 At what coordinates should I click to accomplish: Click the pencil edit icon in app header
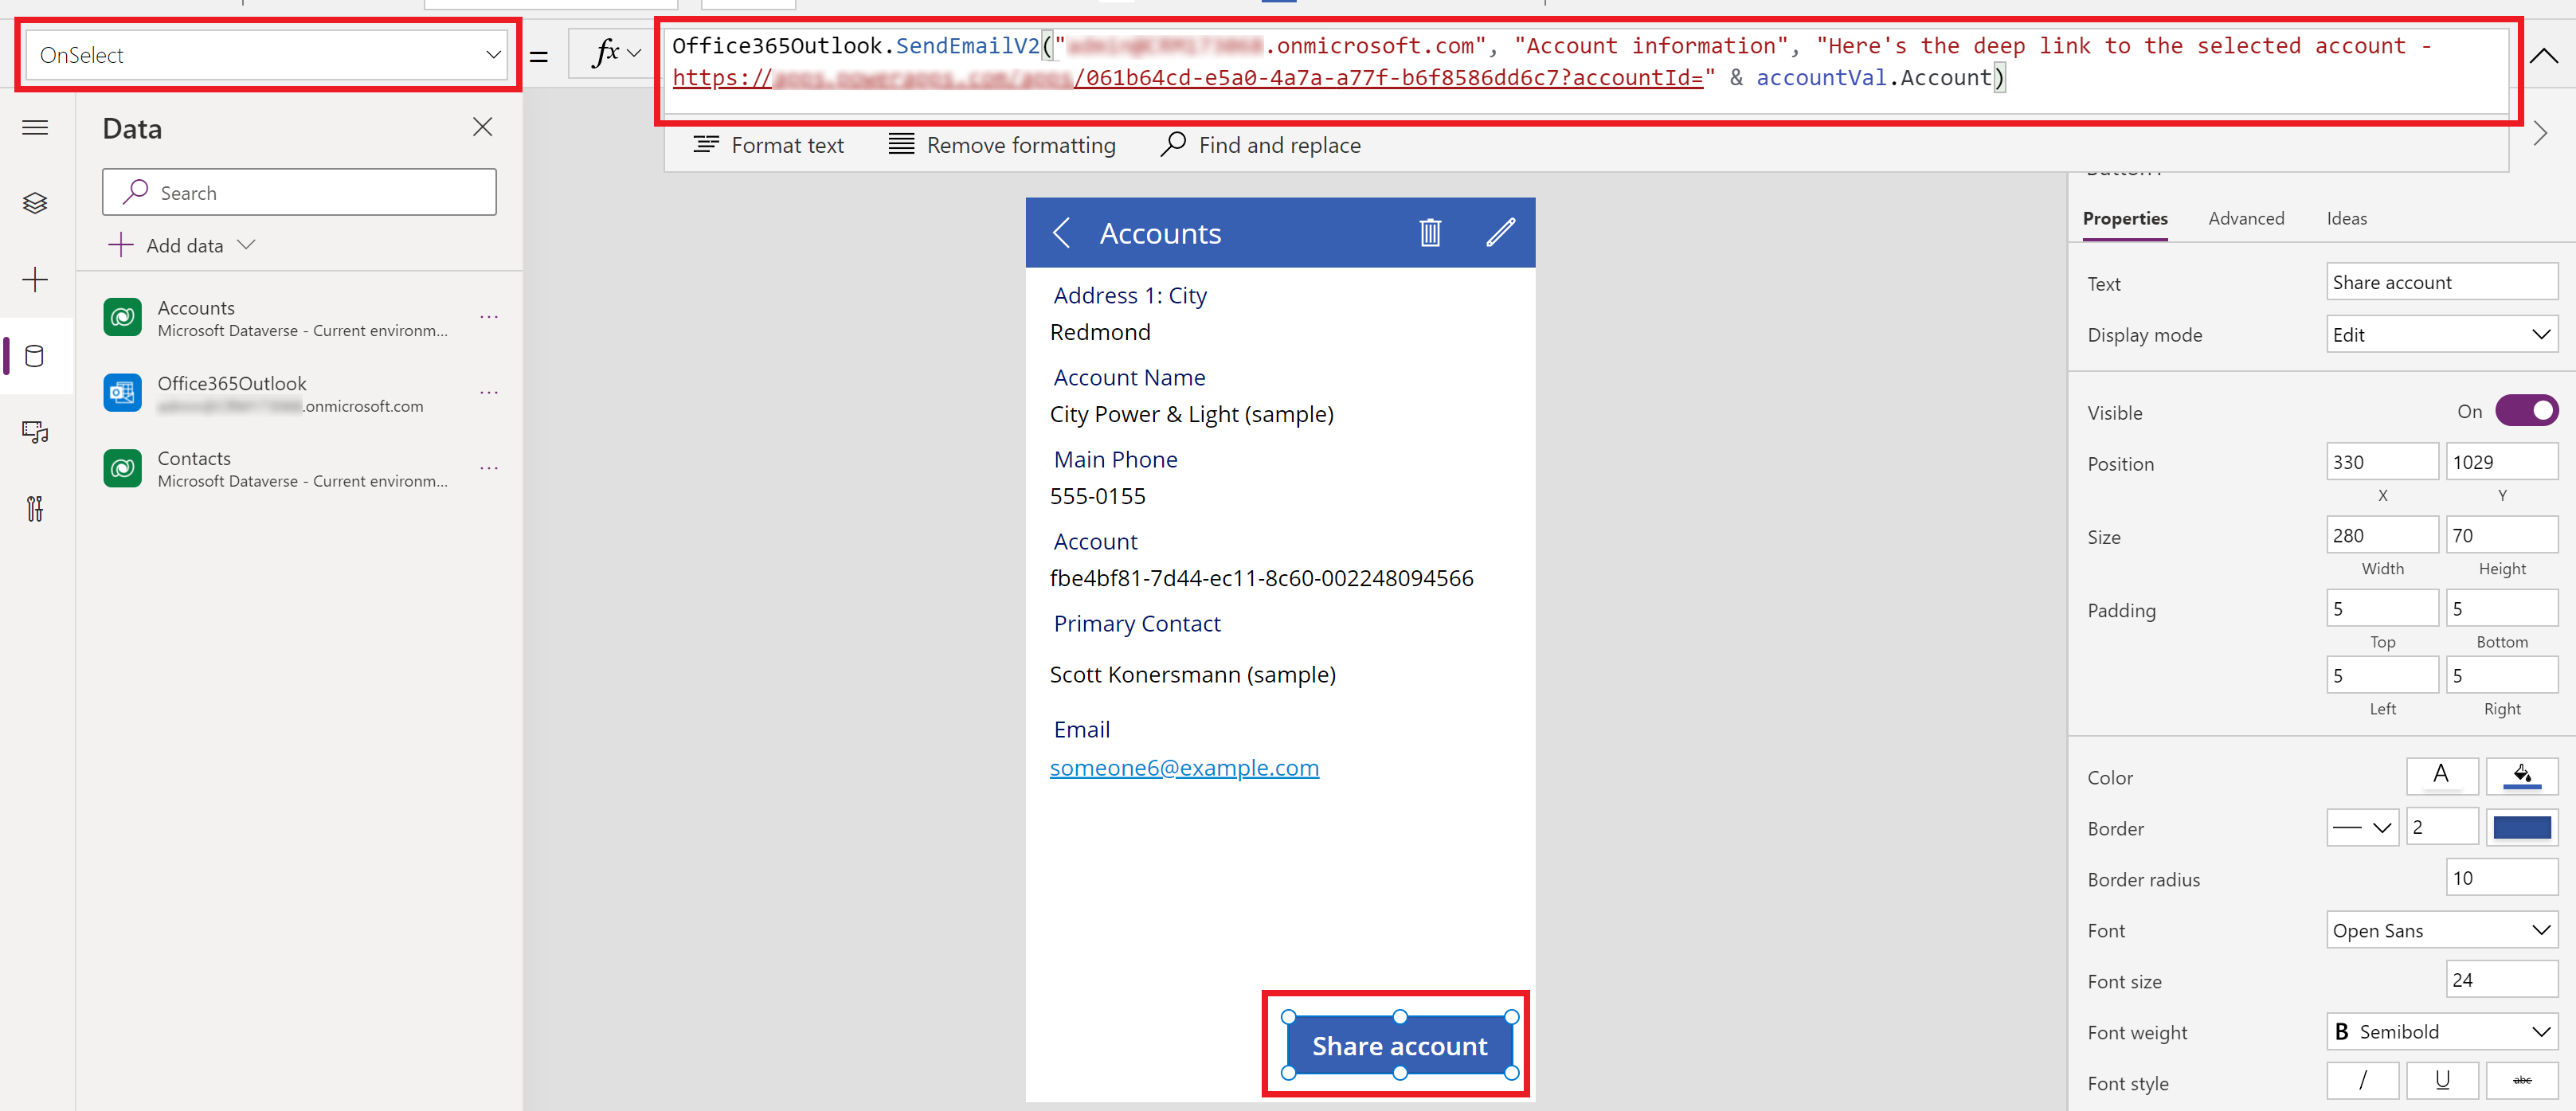coord(1500,233)
